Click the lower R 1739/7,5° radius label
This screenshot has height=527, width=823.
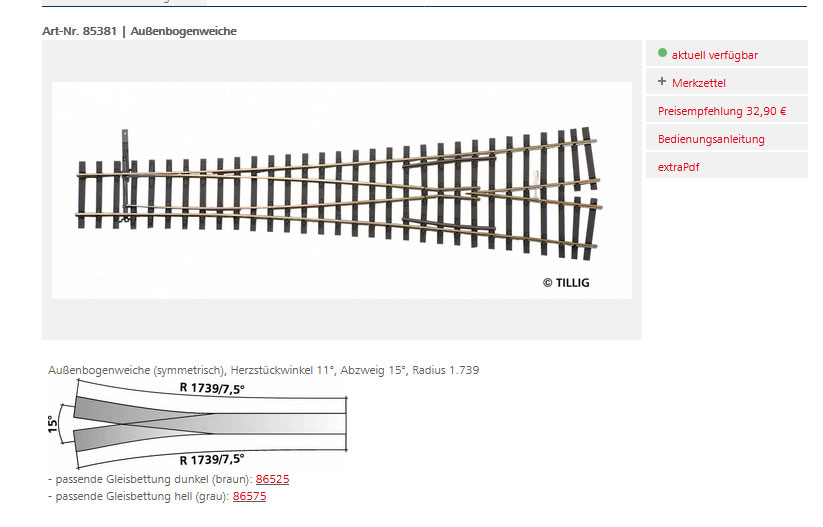click(212, 460)
